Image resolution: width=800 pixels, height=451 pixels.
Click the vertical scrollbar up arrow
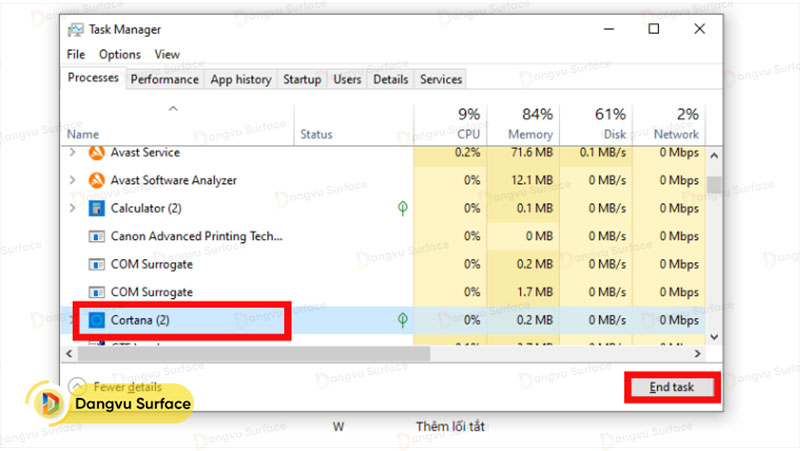(x=714, y=156)
